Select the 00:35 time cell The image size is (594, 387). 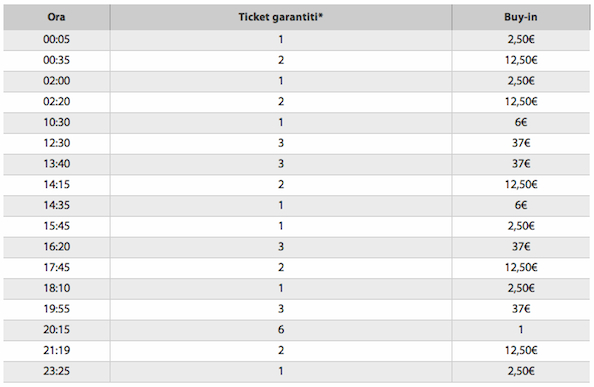point(56,60)
